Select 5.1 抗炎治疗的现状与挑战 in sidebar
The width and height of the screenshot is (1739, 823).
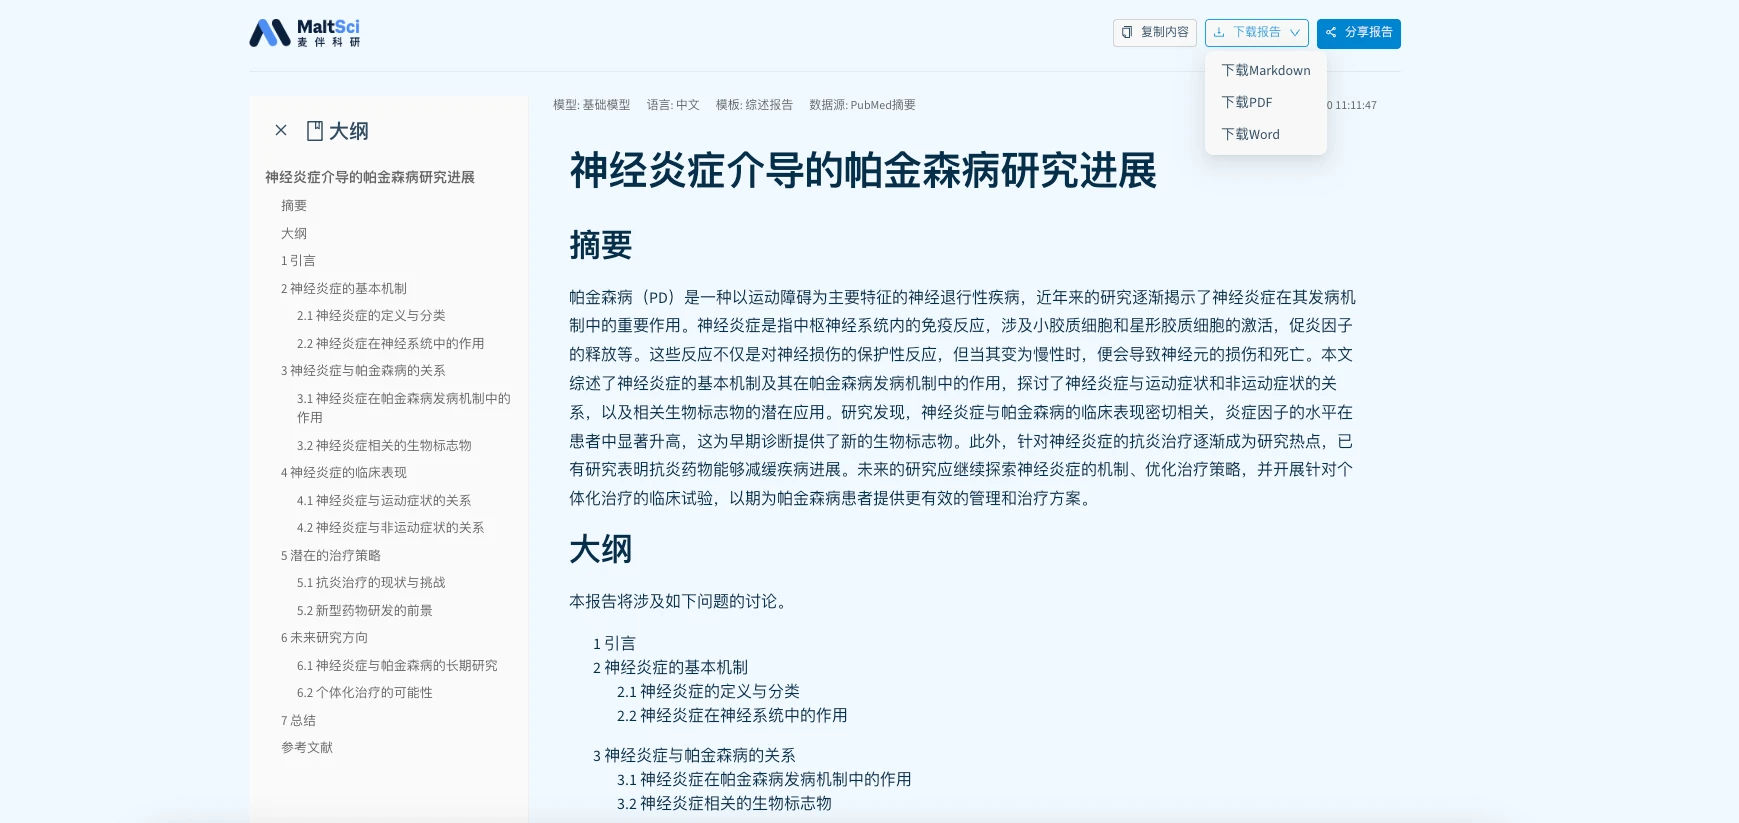click(x=371, y=582)
